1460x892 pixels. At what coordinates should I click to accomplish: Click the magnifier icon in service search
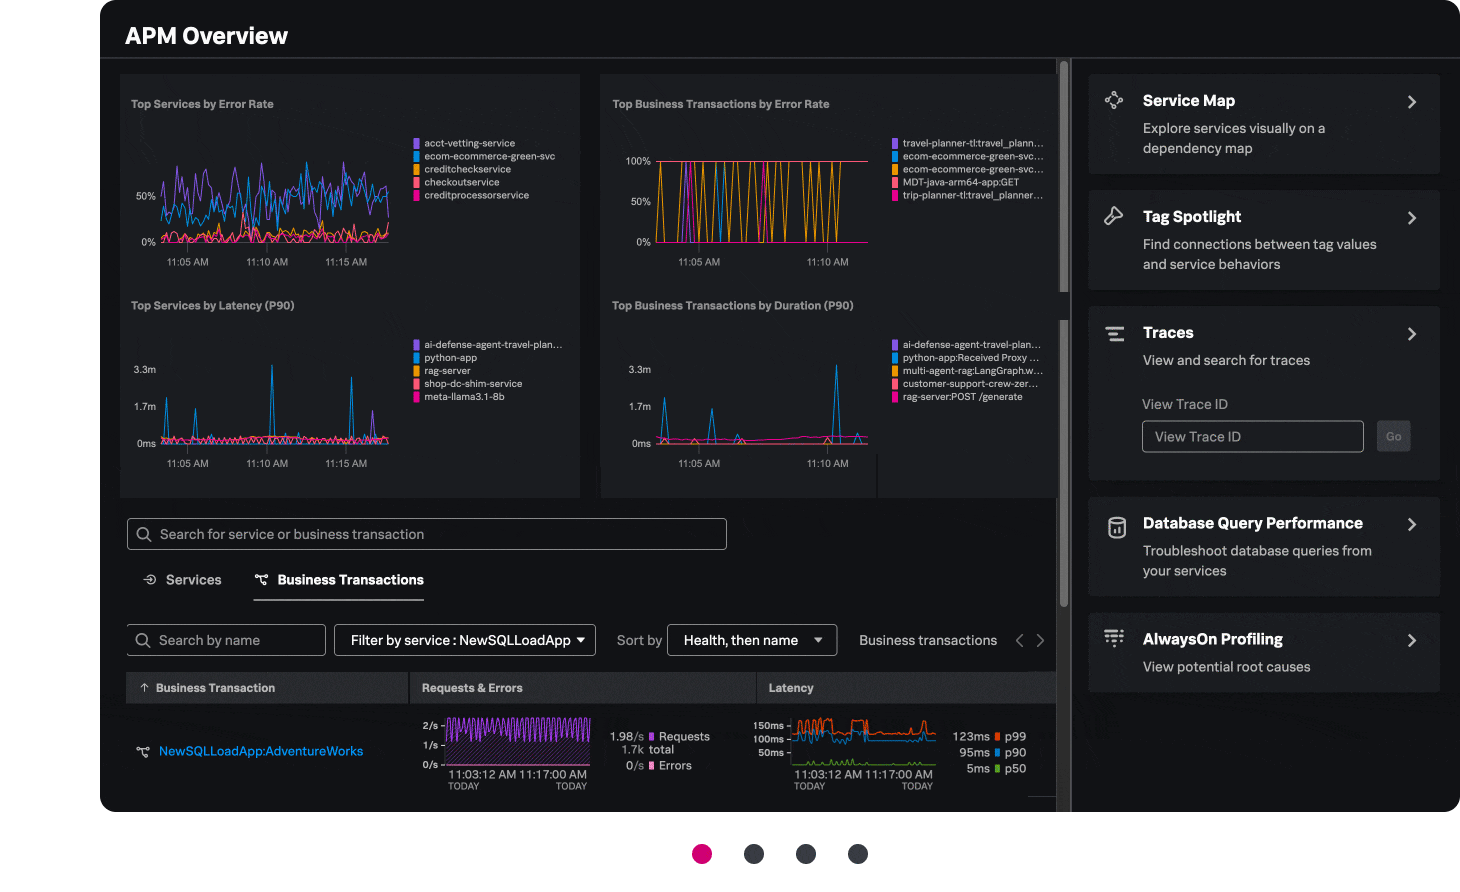(x=143, y=534)
